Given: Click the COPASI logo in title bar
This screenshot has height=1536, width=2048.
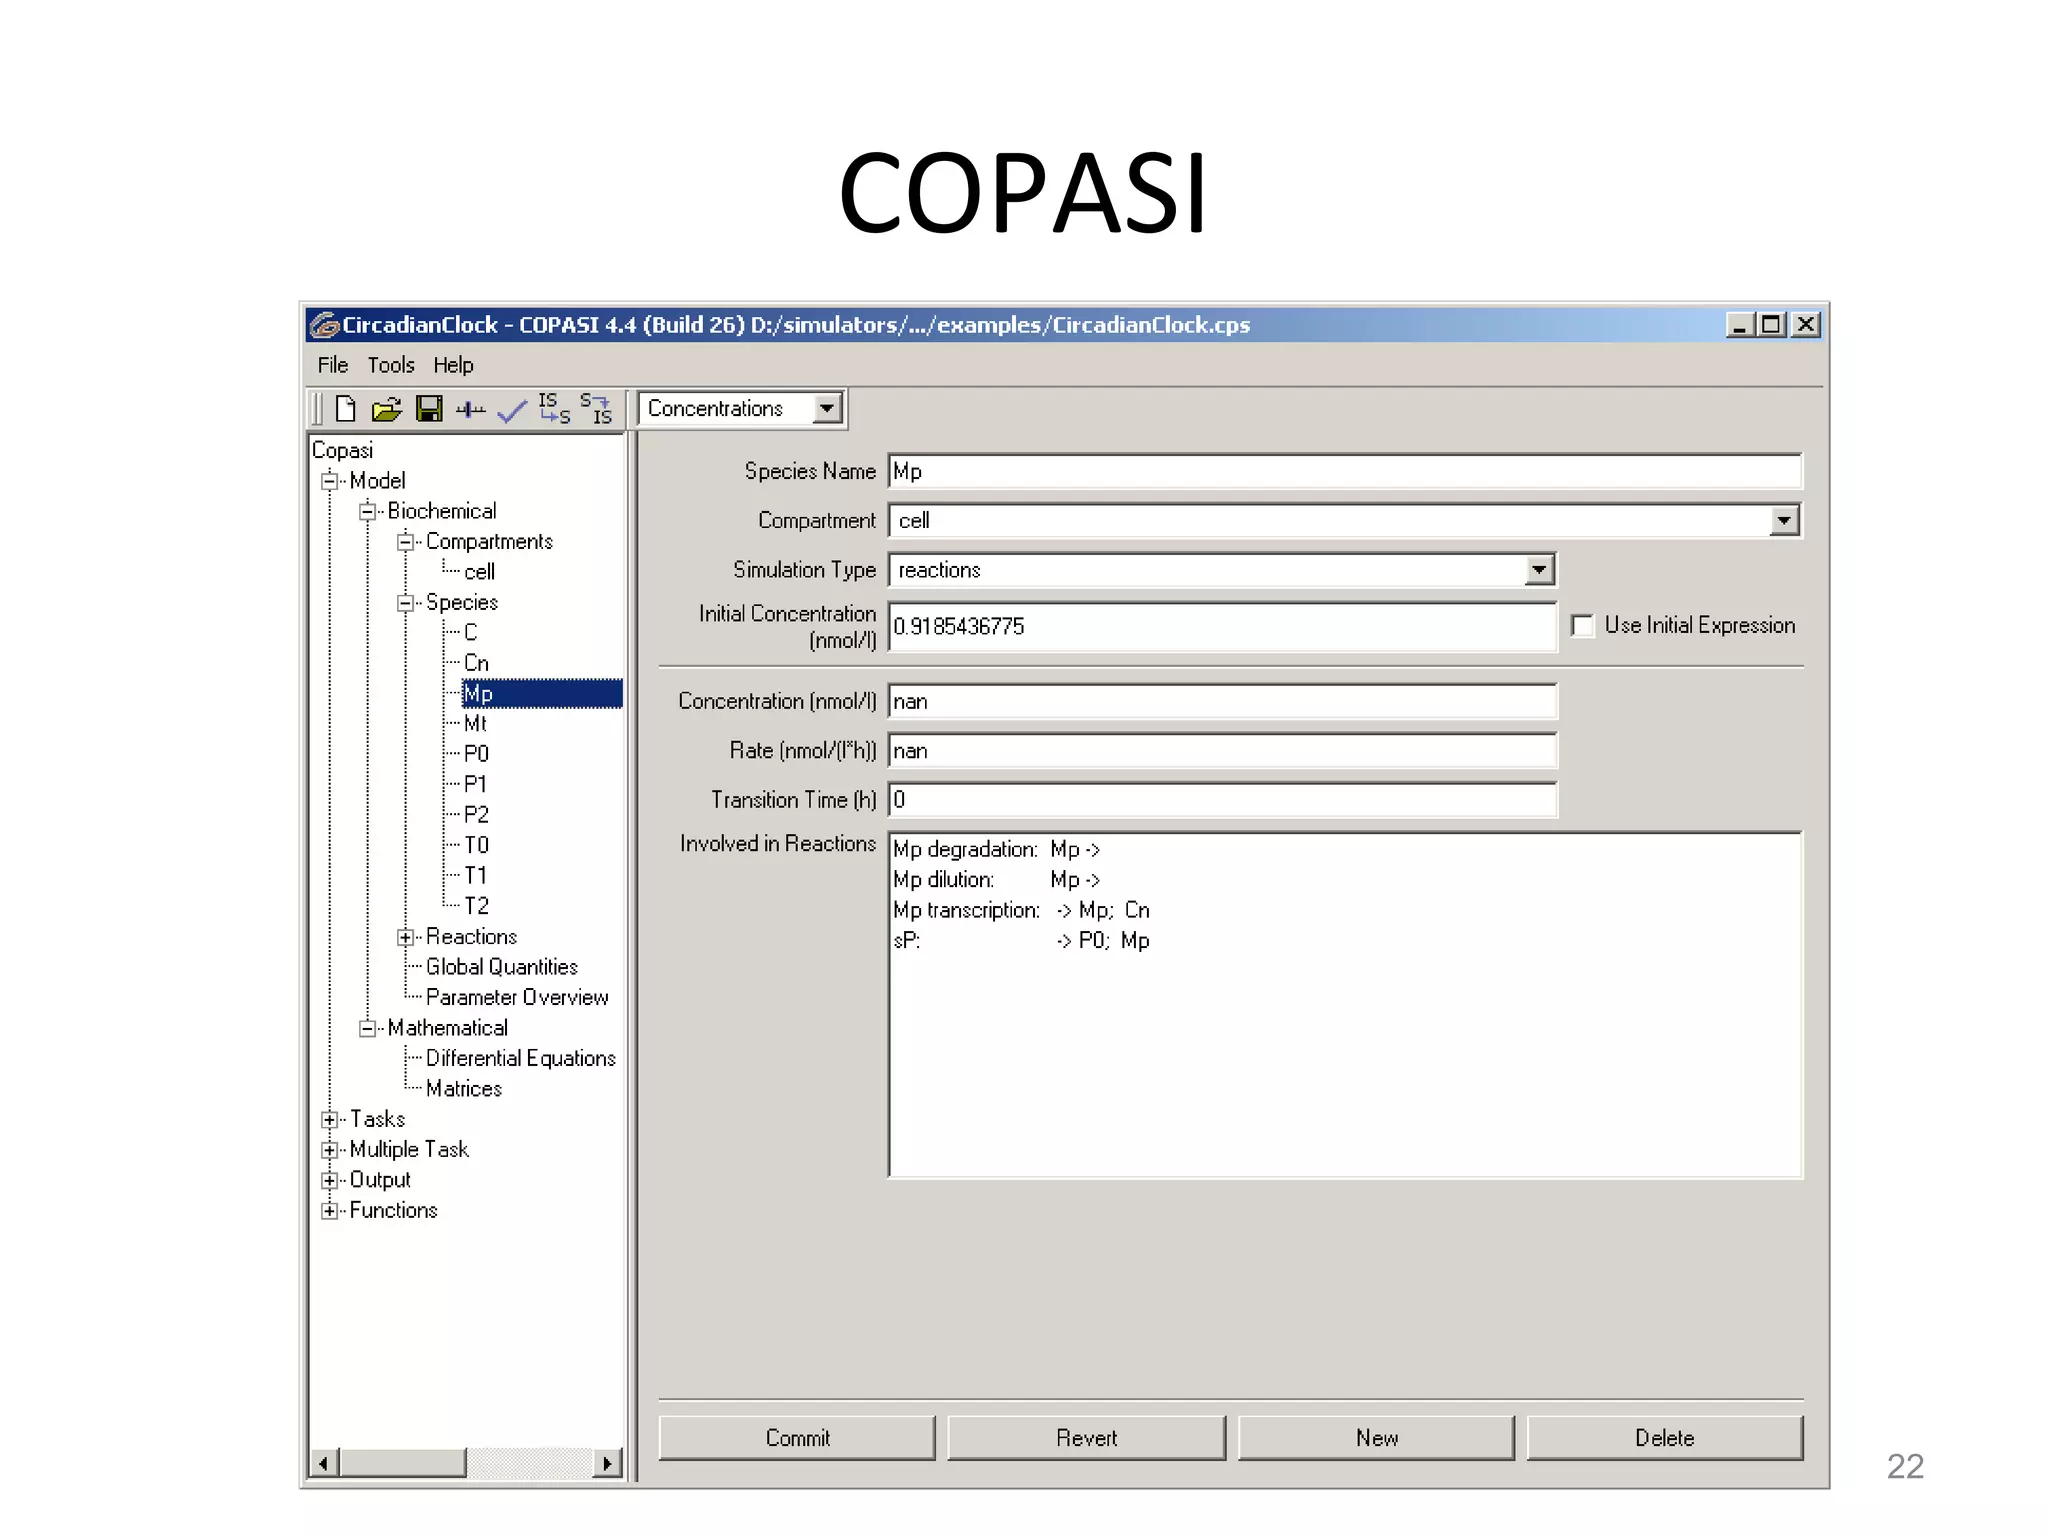Looking at the screenshot, I should pos(324,325).
